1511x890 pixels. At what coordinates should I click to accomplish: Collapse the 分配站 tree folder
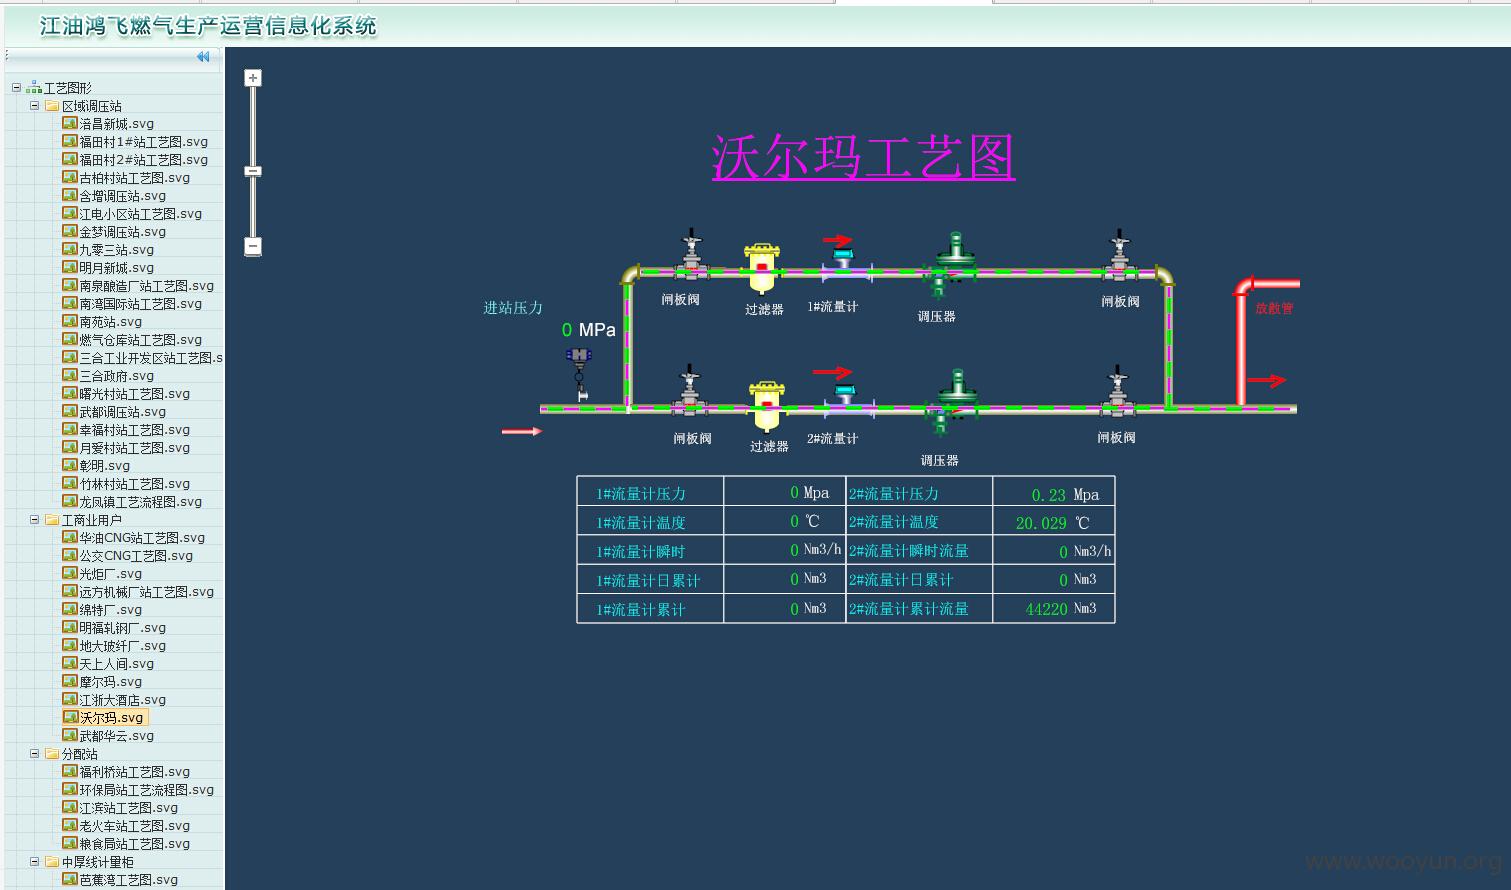tap(34, 754)
